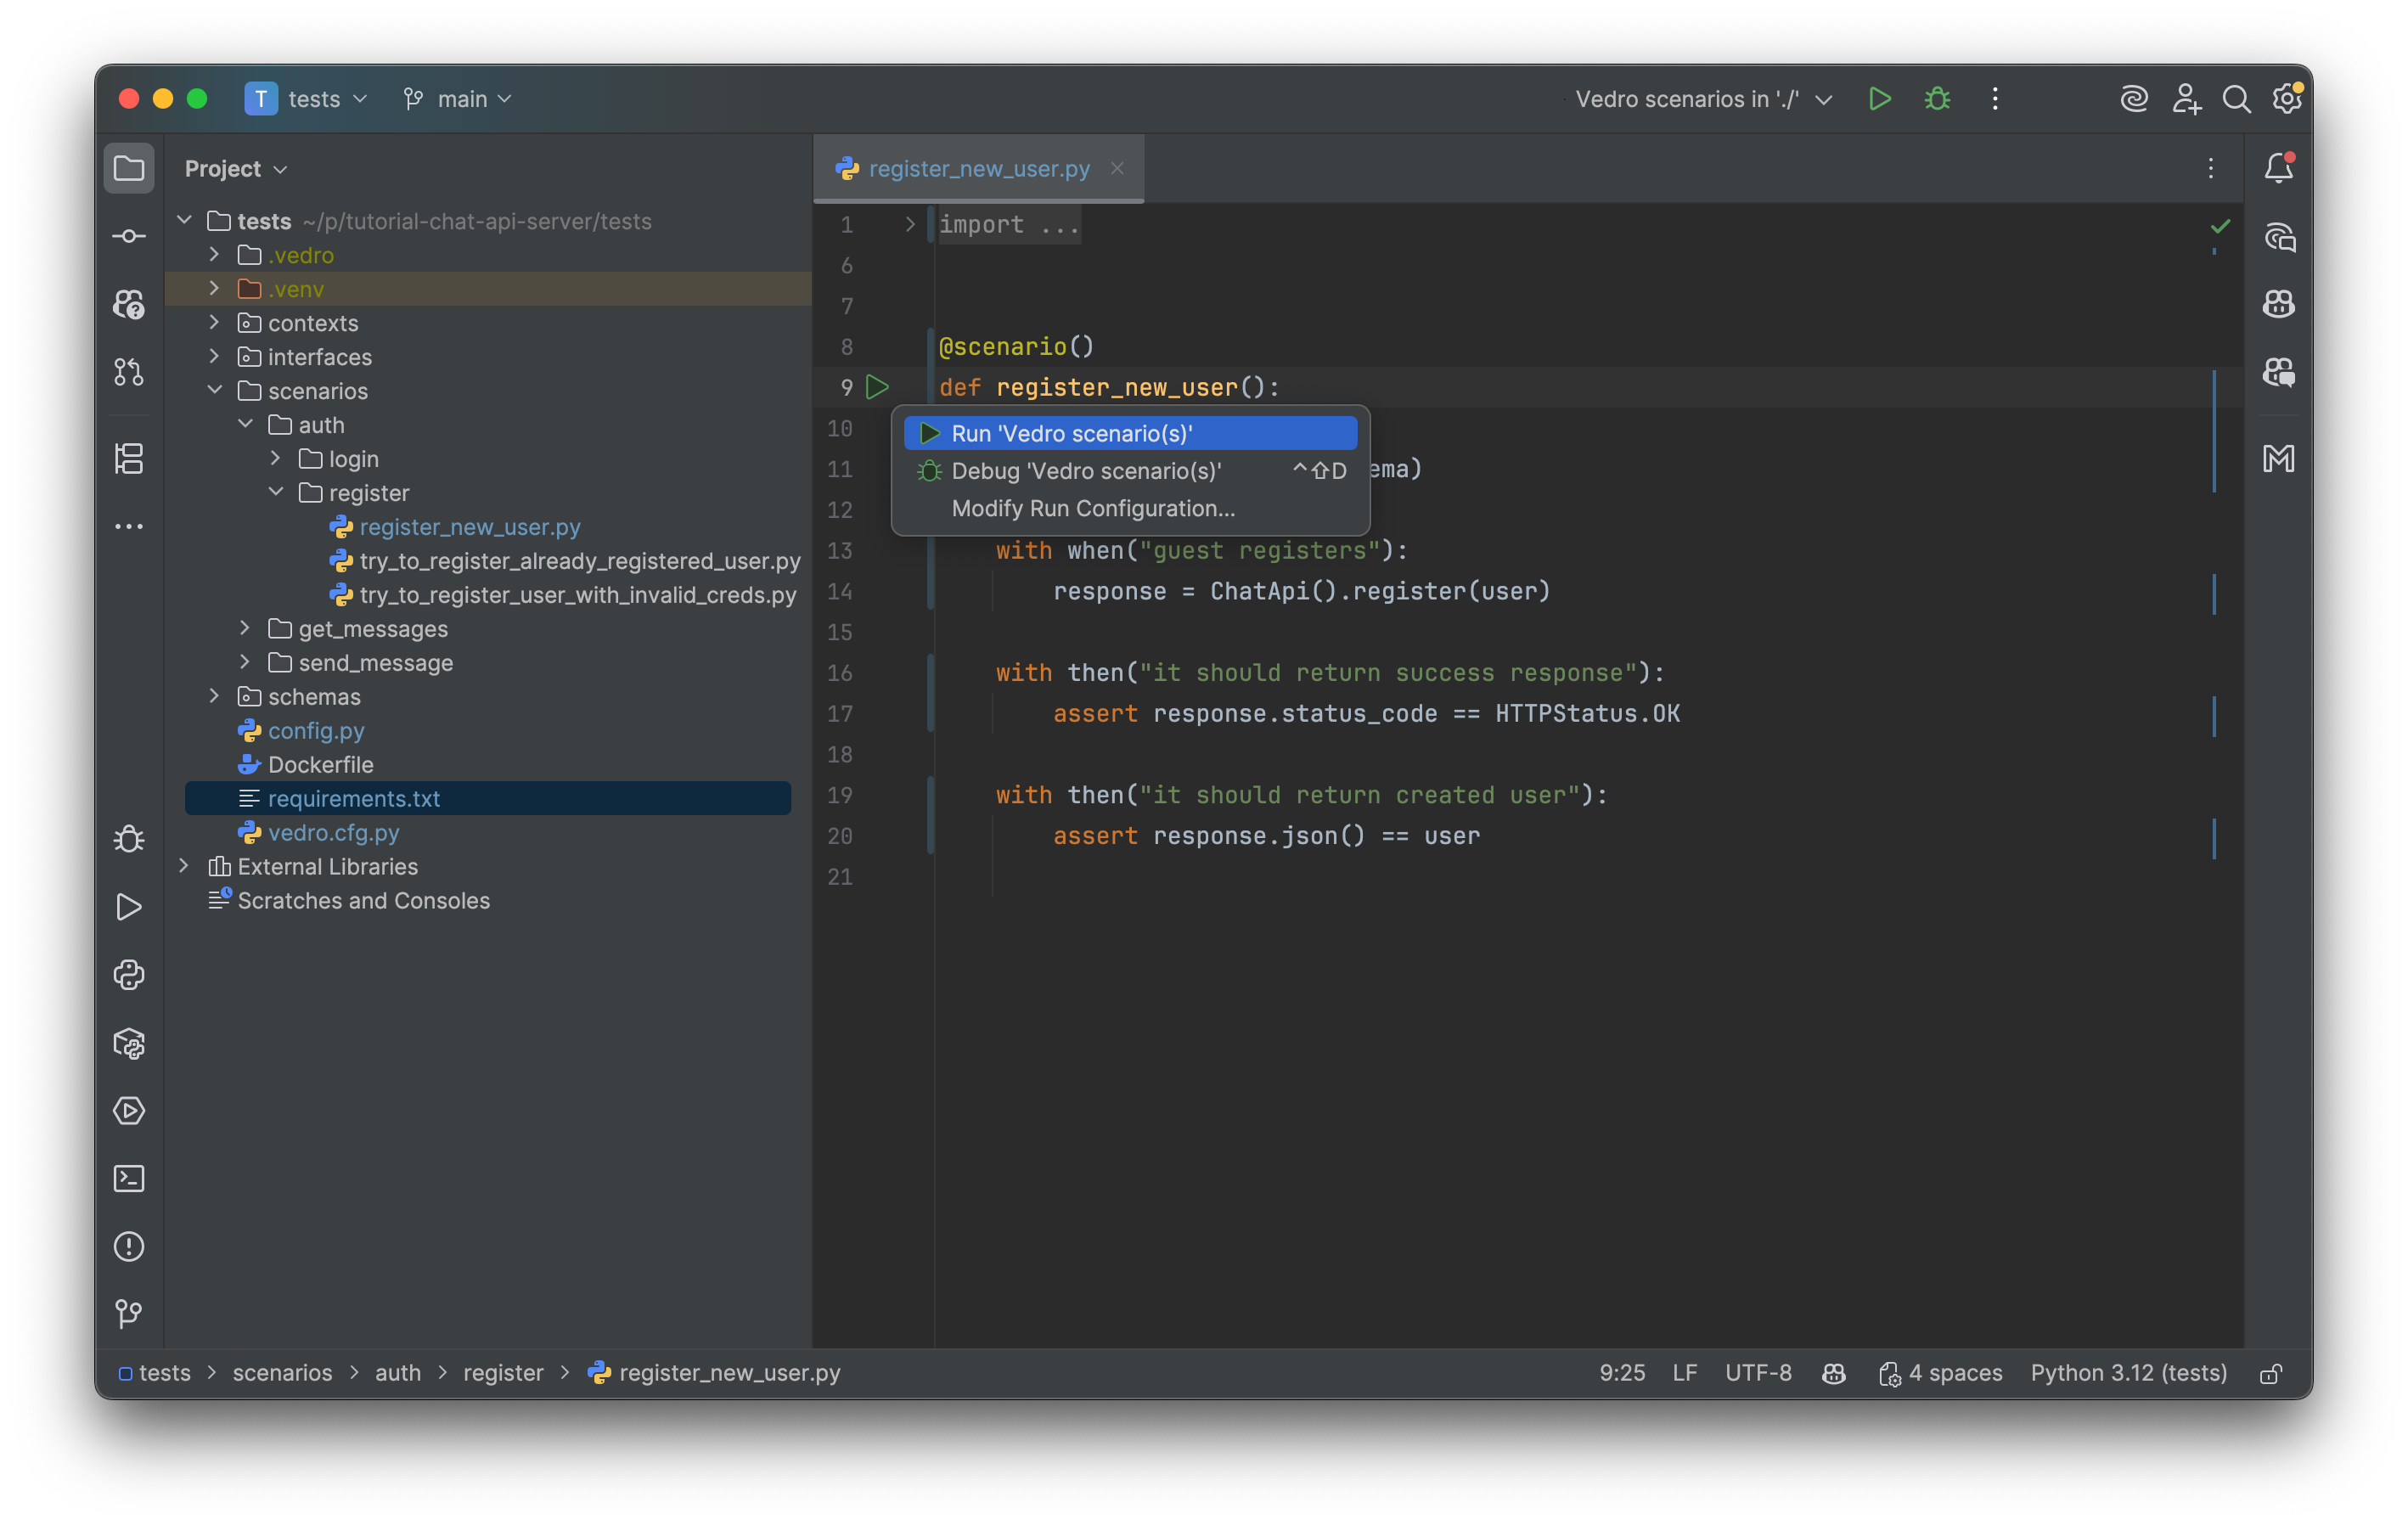2408x1525 pixels.
Task: Expand the .vedro folder
Action: 214,255
